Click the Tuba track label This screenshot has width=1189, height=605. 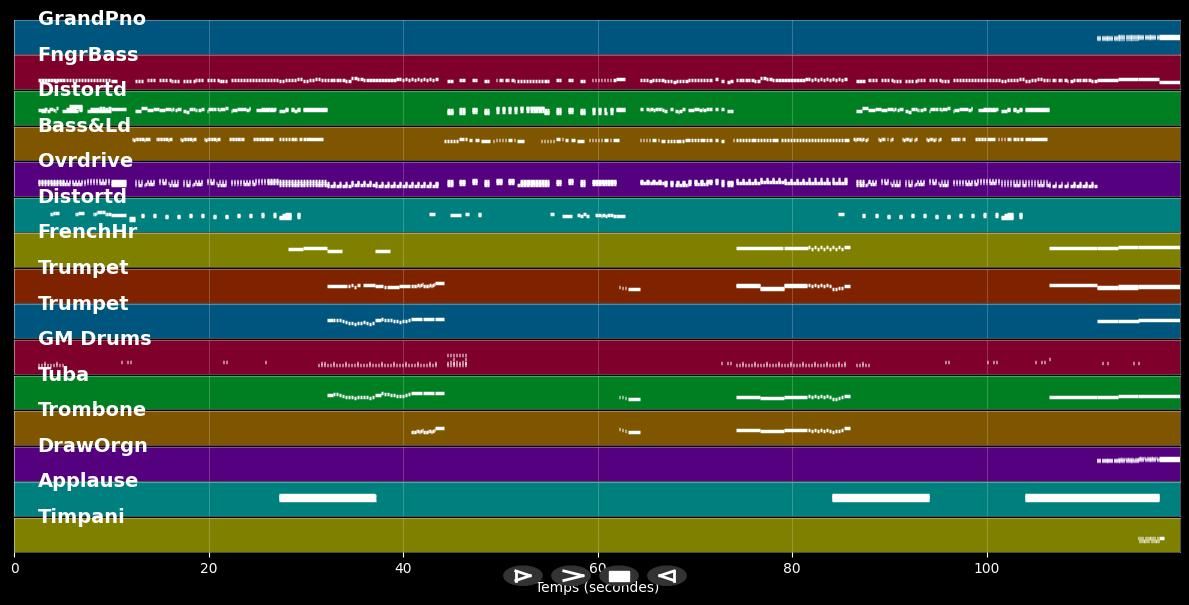click(63, 374)
